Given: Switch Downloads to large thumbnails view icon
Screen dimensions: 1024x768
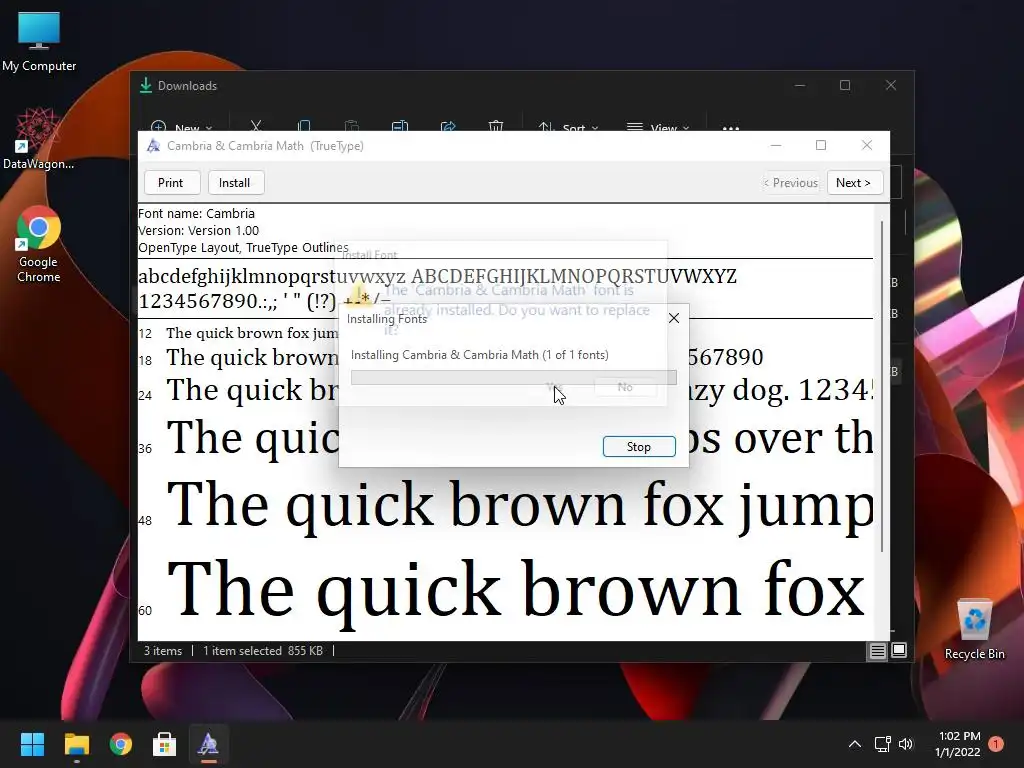Looking at the screenshot, I should click(899, 650).
